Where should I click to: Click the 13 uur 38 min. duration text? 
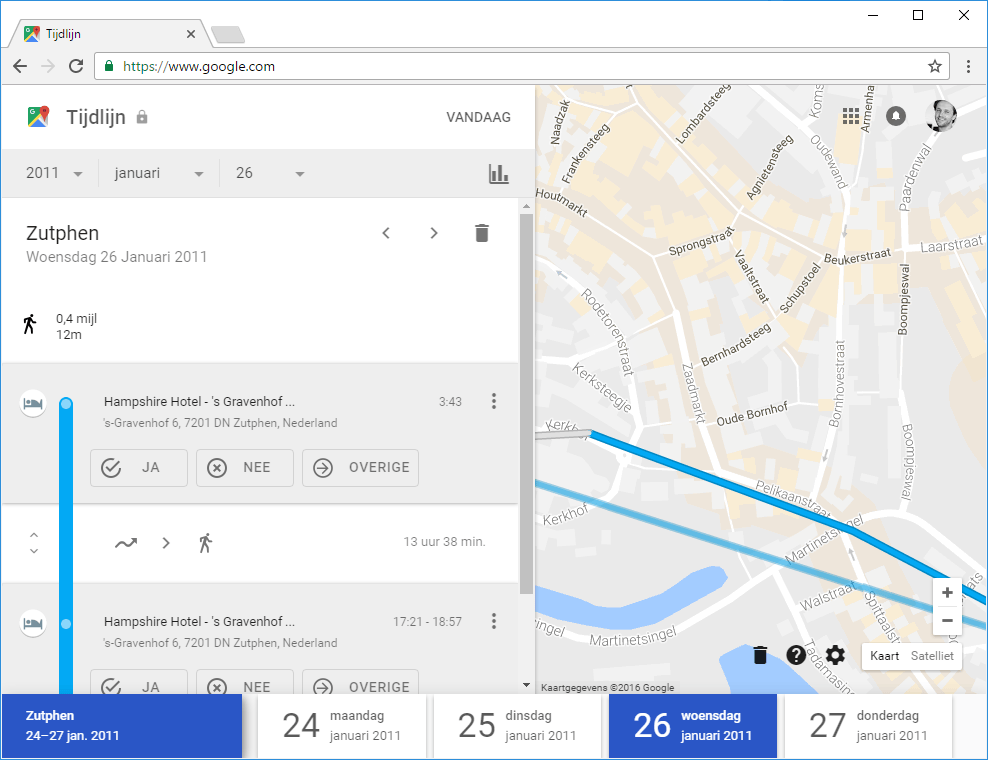(444, 542)
